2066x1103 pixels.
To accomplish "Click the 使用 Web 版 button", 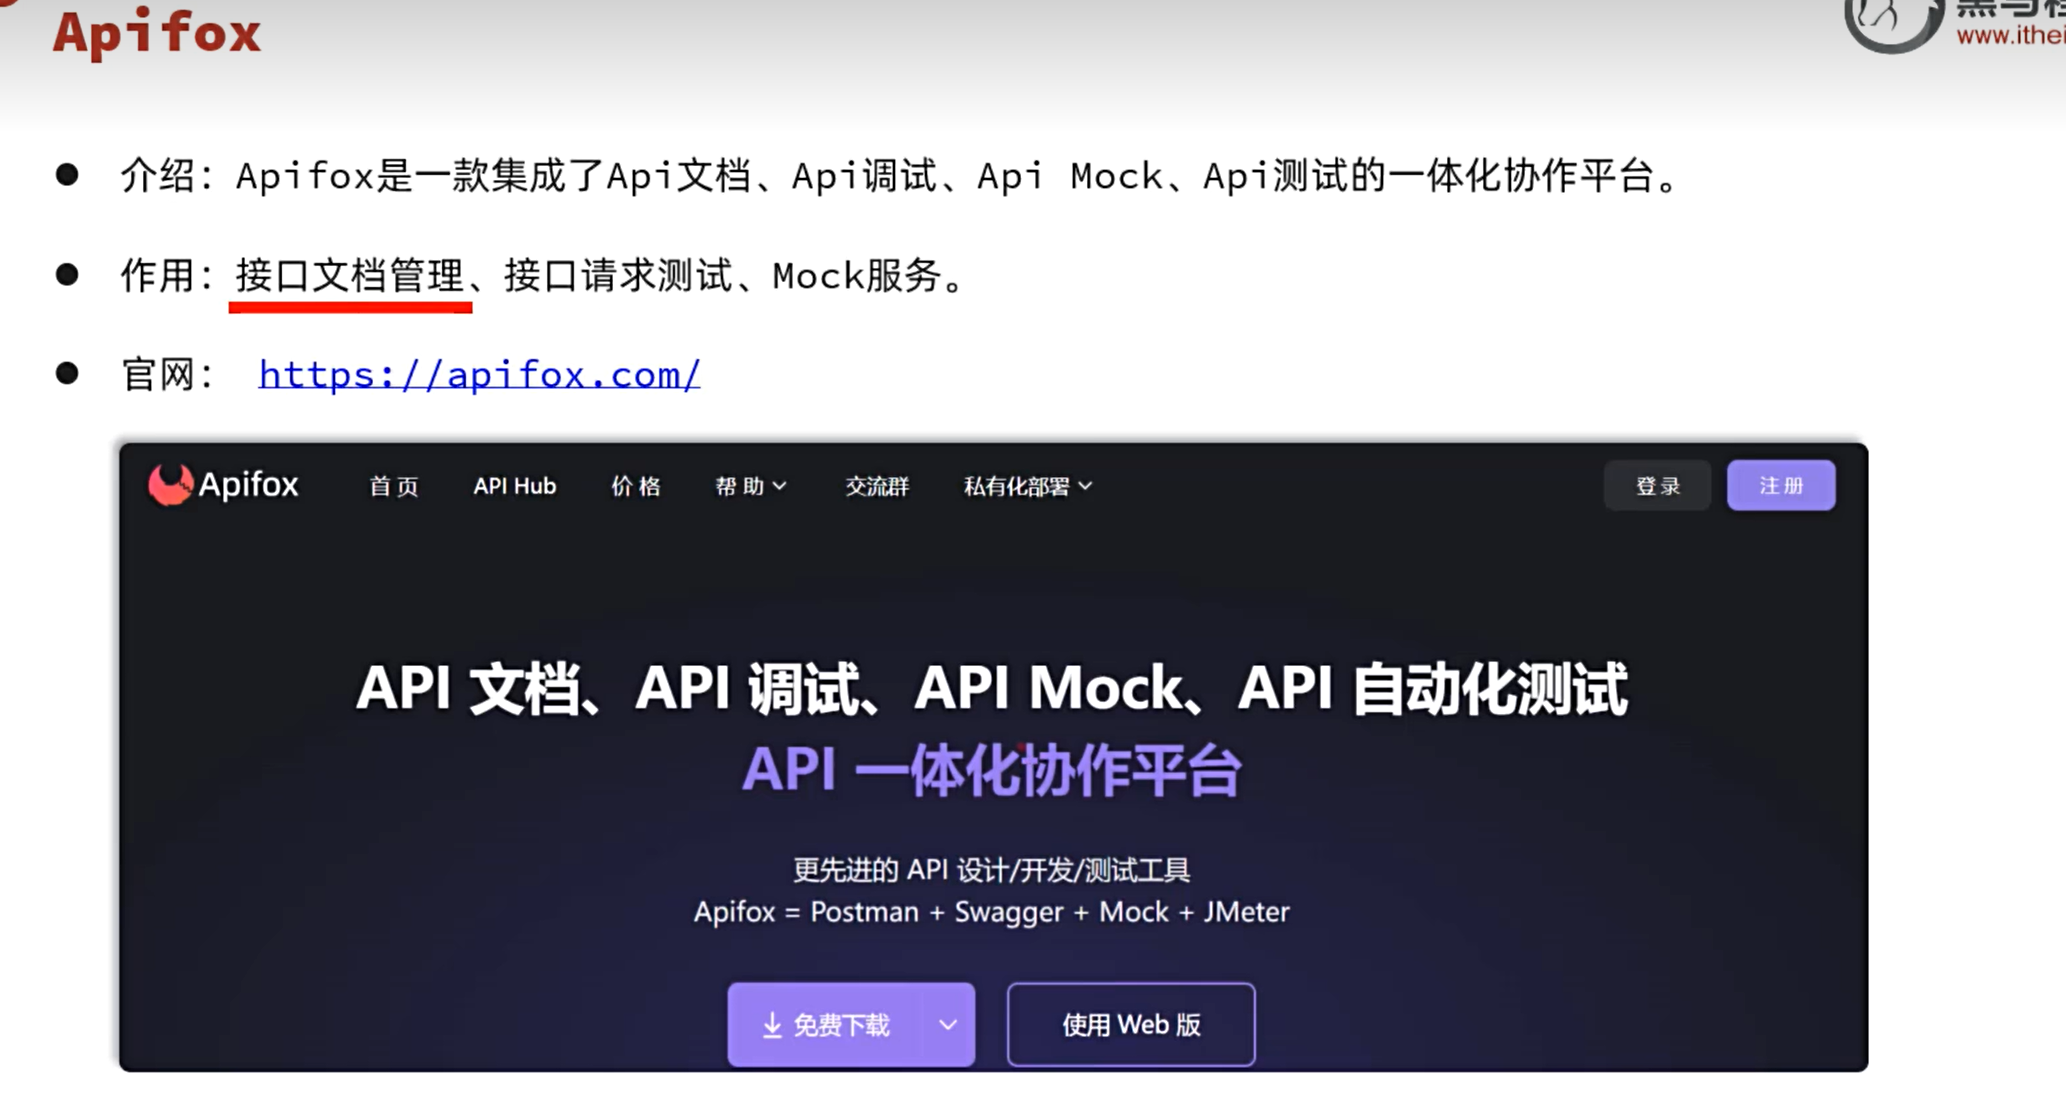I will click(1131, 1025).
